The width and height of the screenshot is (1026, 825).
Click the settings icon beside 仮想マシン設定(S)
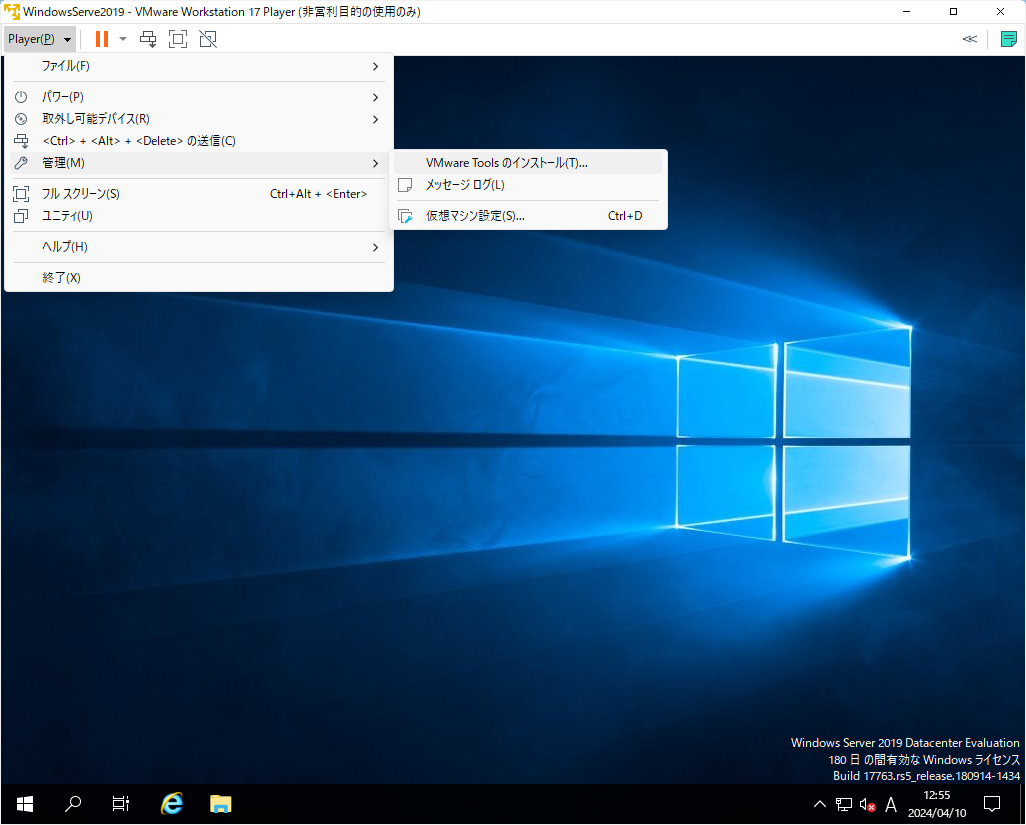[x=405, y=216]
